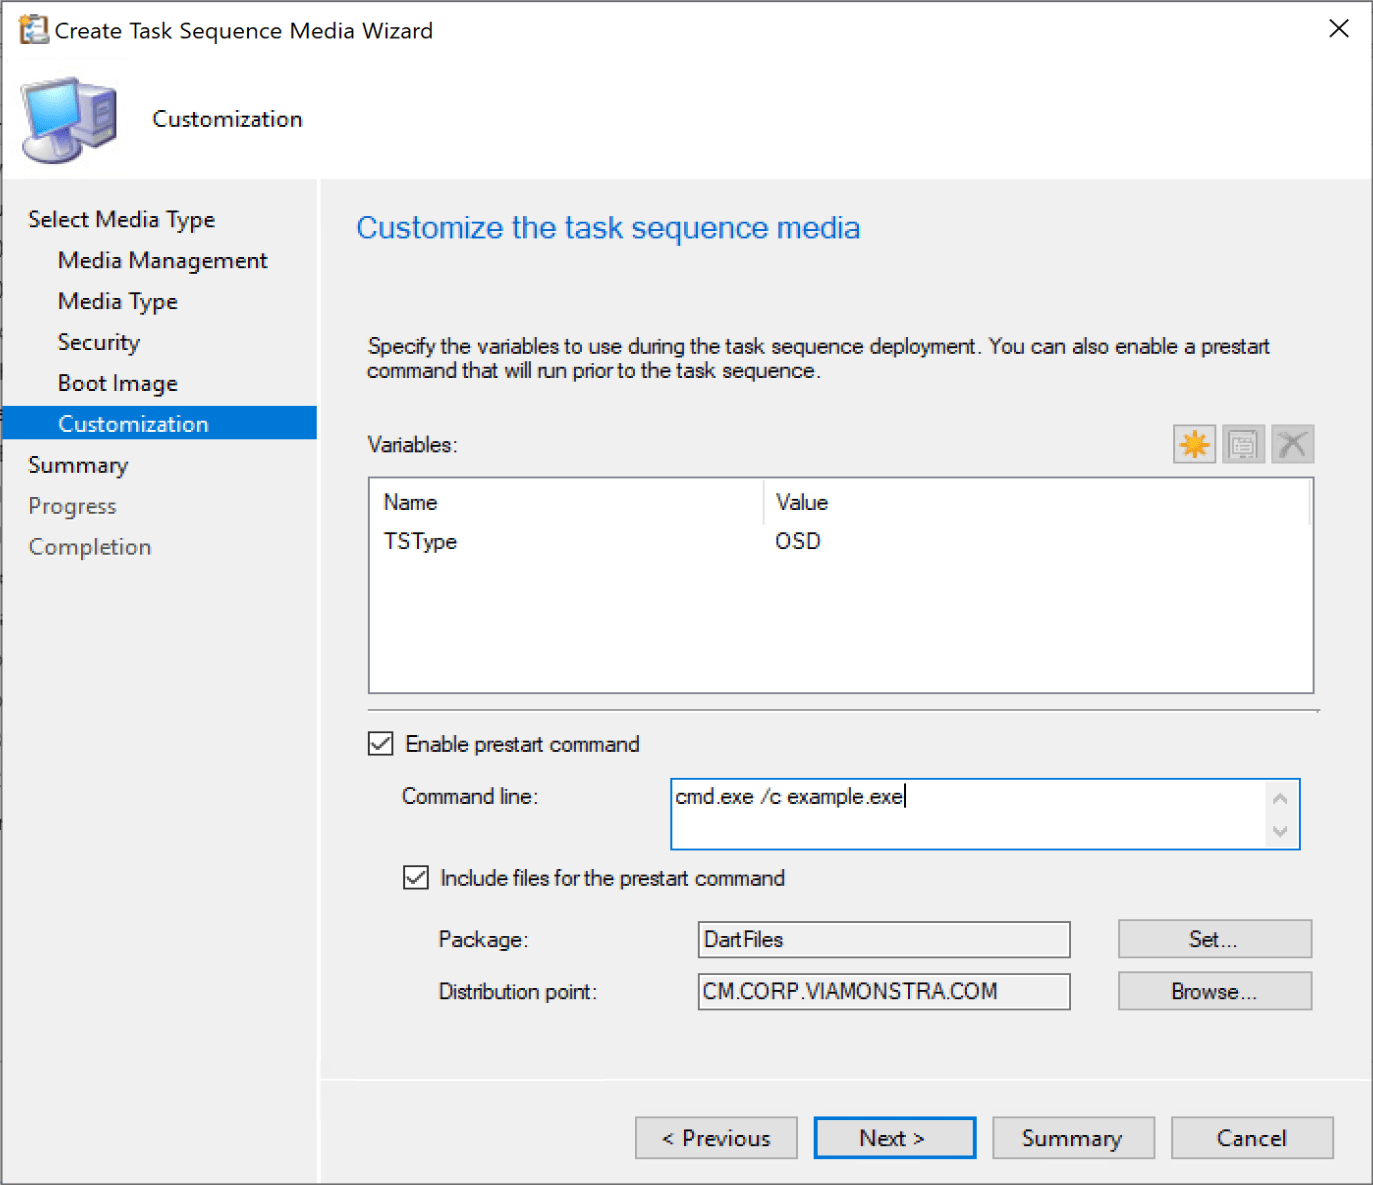Select Media Management in the left pane

[162, 259]
